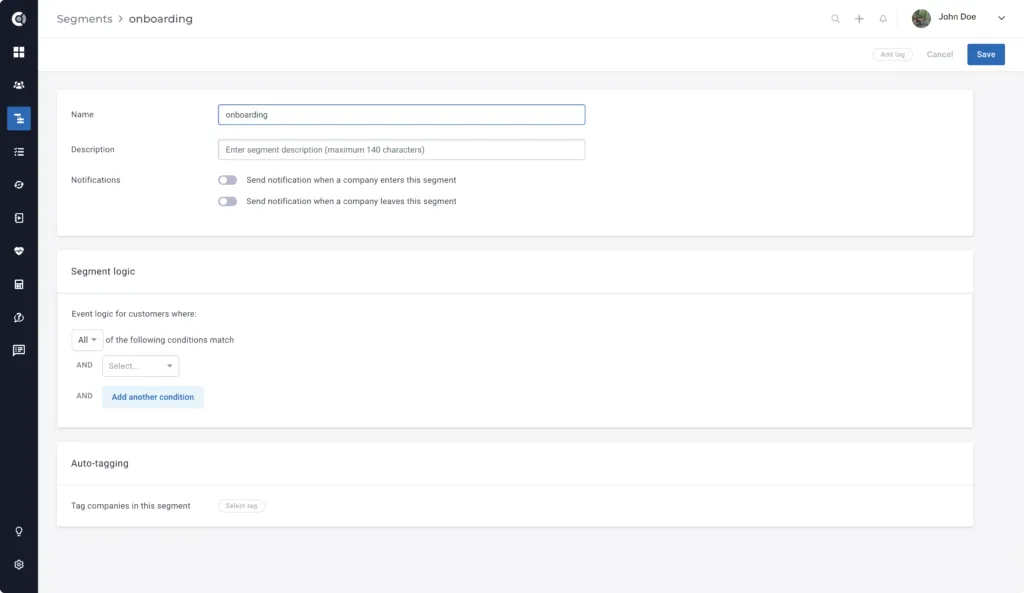Click the 'Tag companies in this segment' label
This screenshot has width=1024, height=593.
coord(131,506)
